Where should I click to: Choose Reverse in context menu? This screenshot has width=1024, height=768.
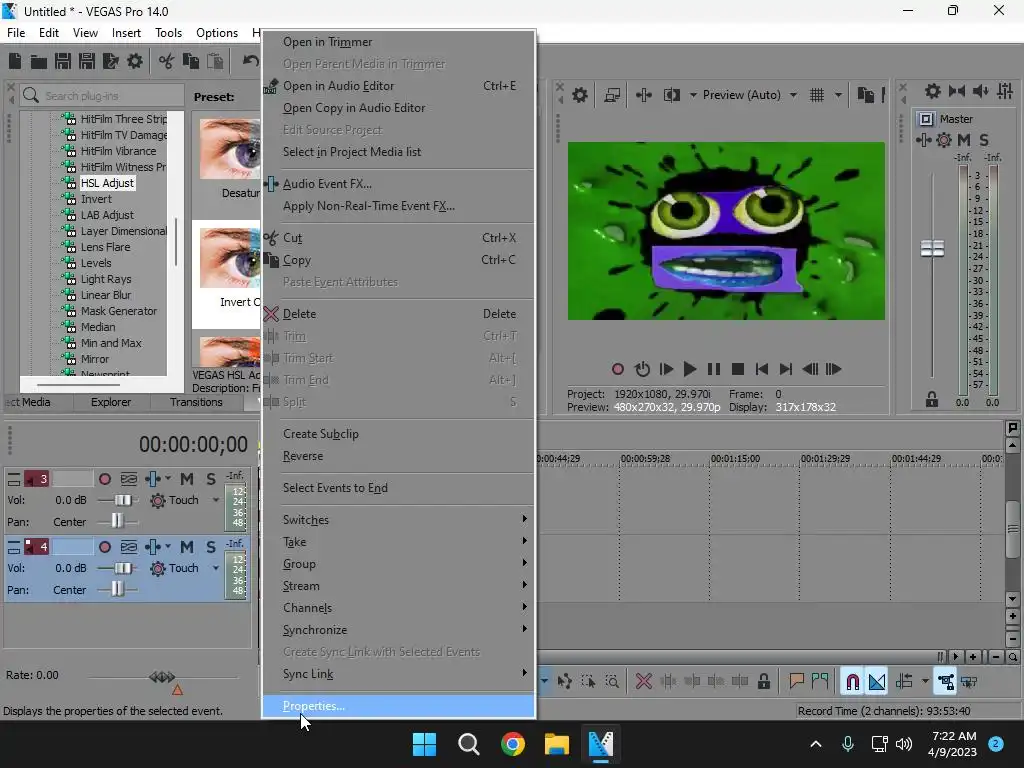[x=398, y=456]
